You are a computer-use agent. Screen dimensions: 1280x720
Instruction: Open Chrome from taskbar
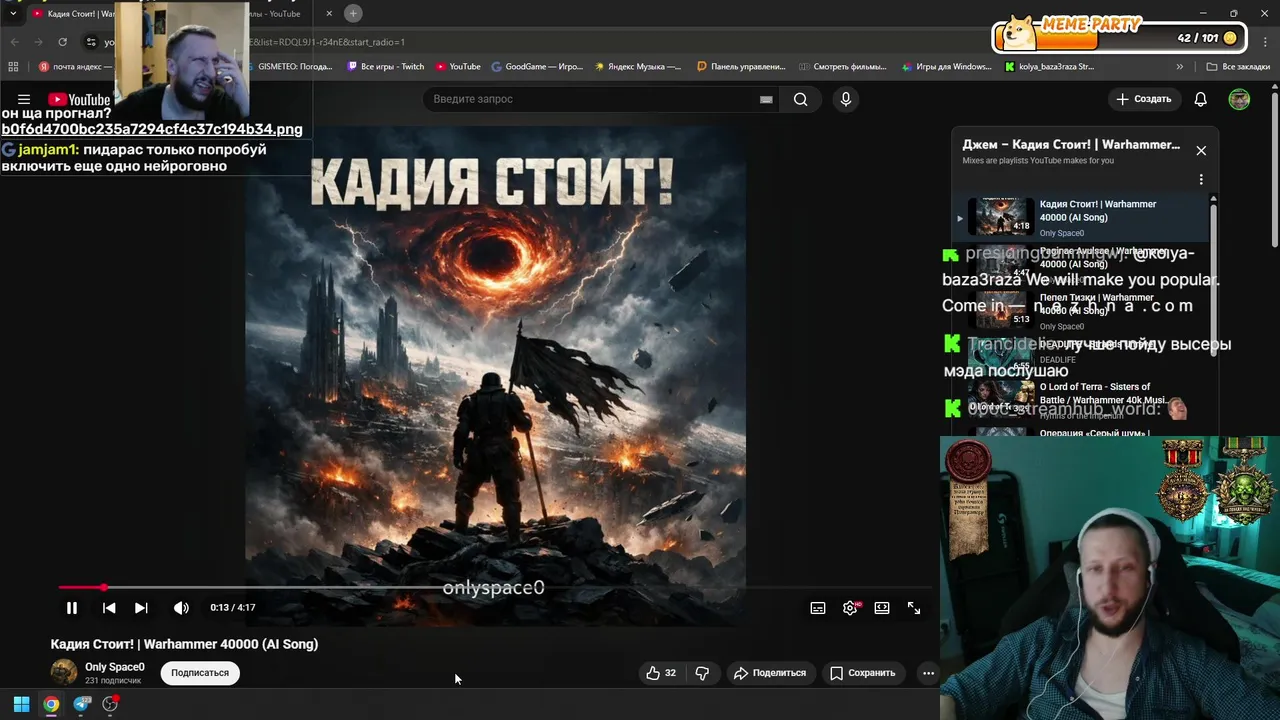click(x=51, y=704)
